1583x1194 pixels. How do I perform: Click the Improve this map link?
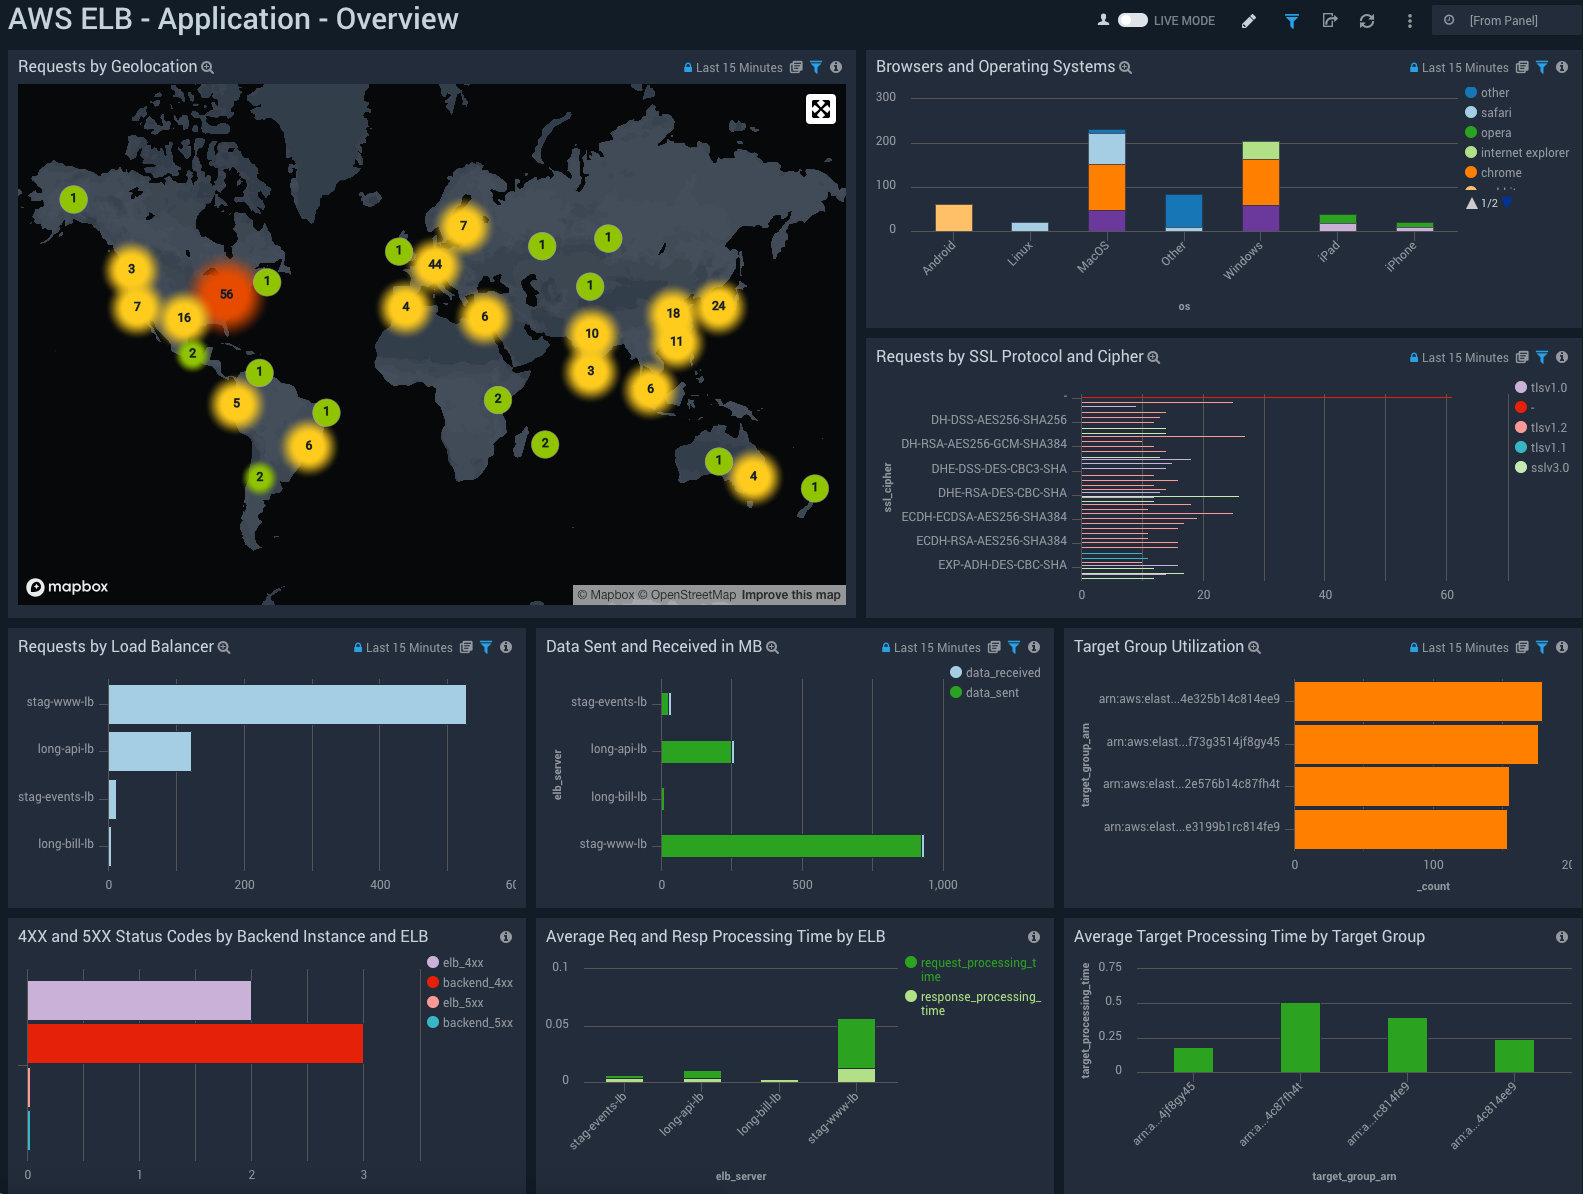point(791,595)
